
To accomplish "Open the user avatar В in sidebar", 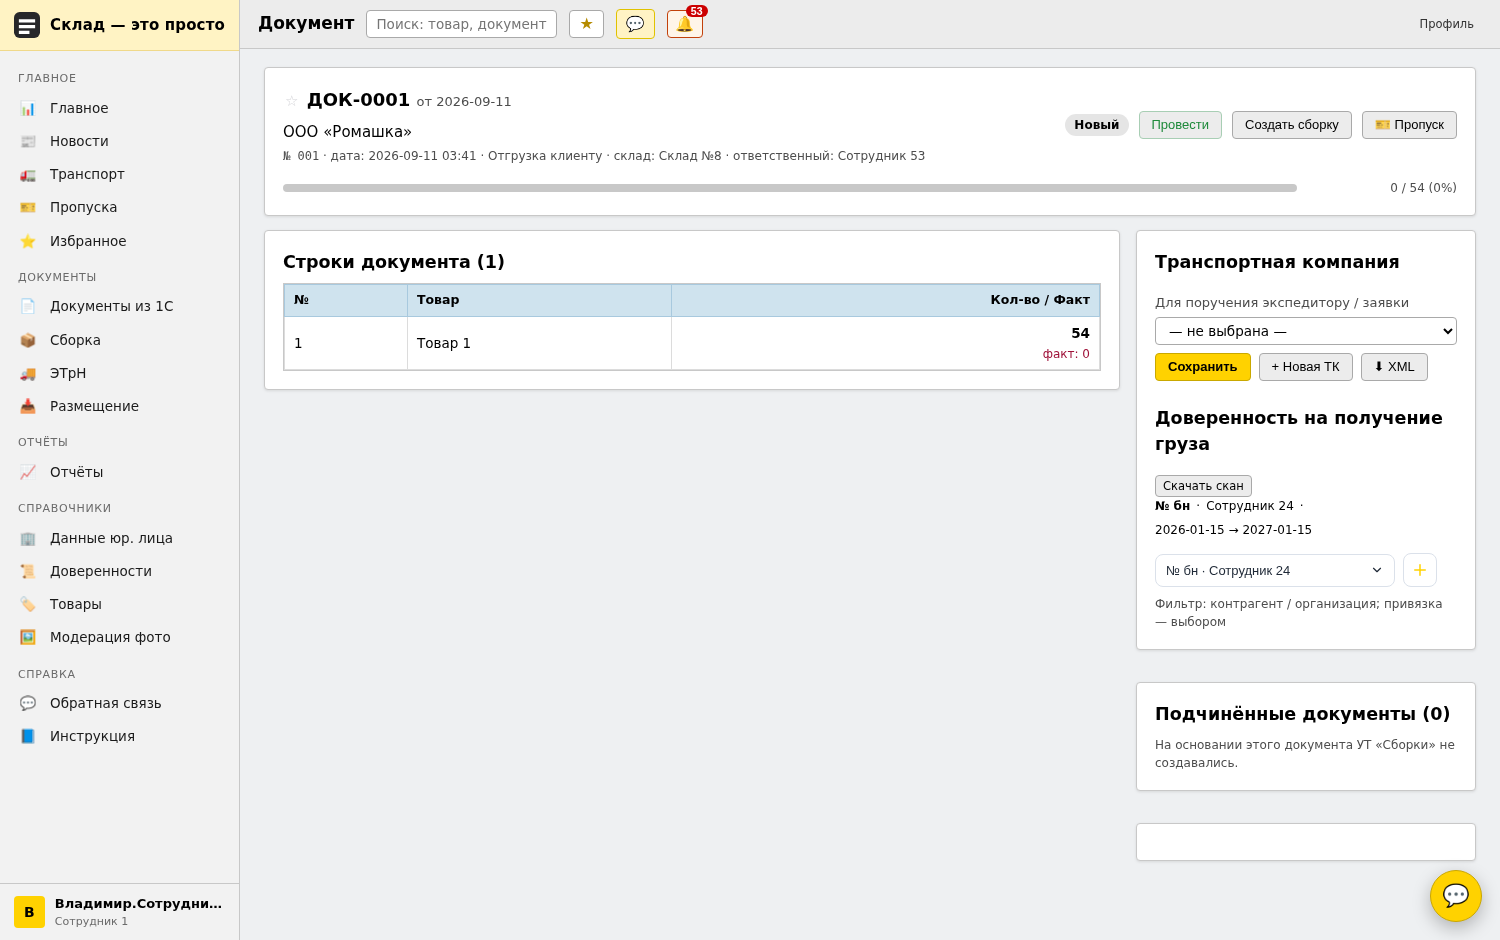I will point(29,912).
